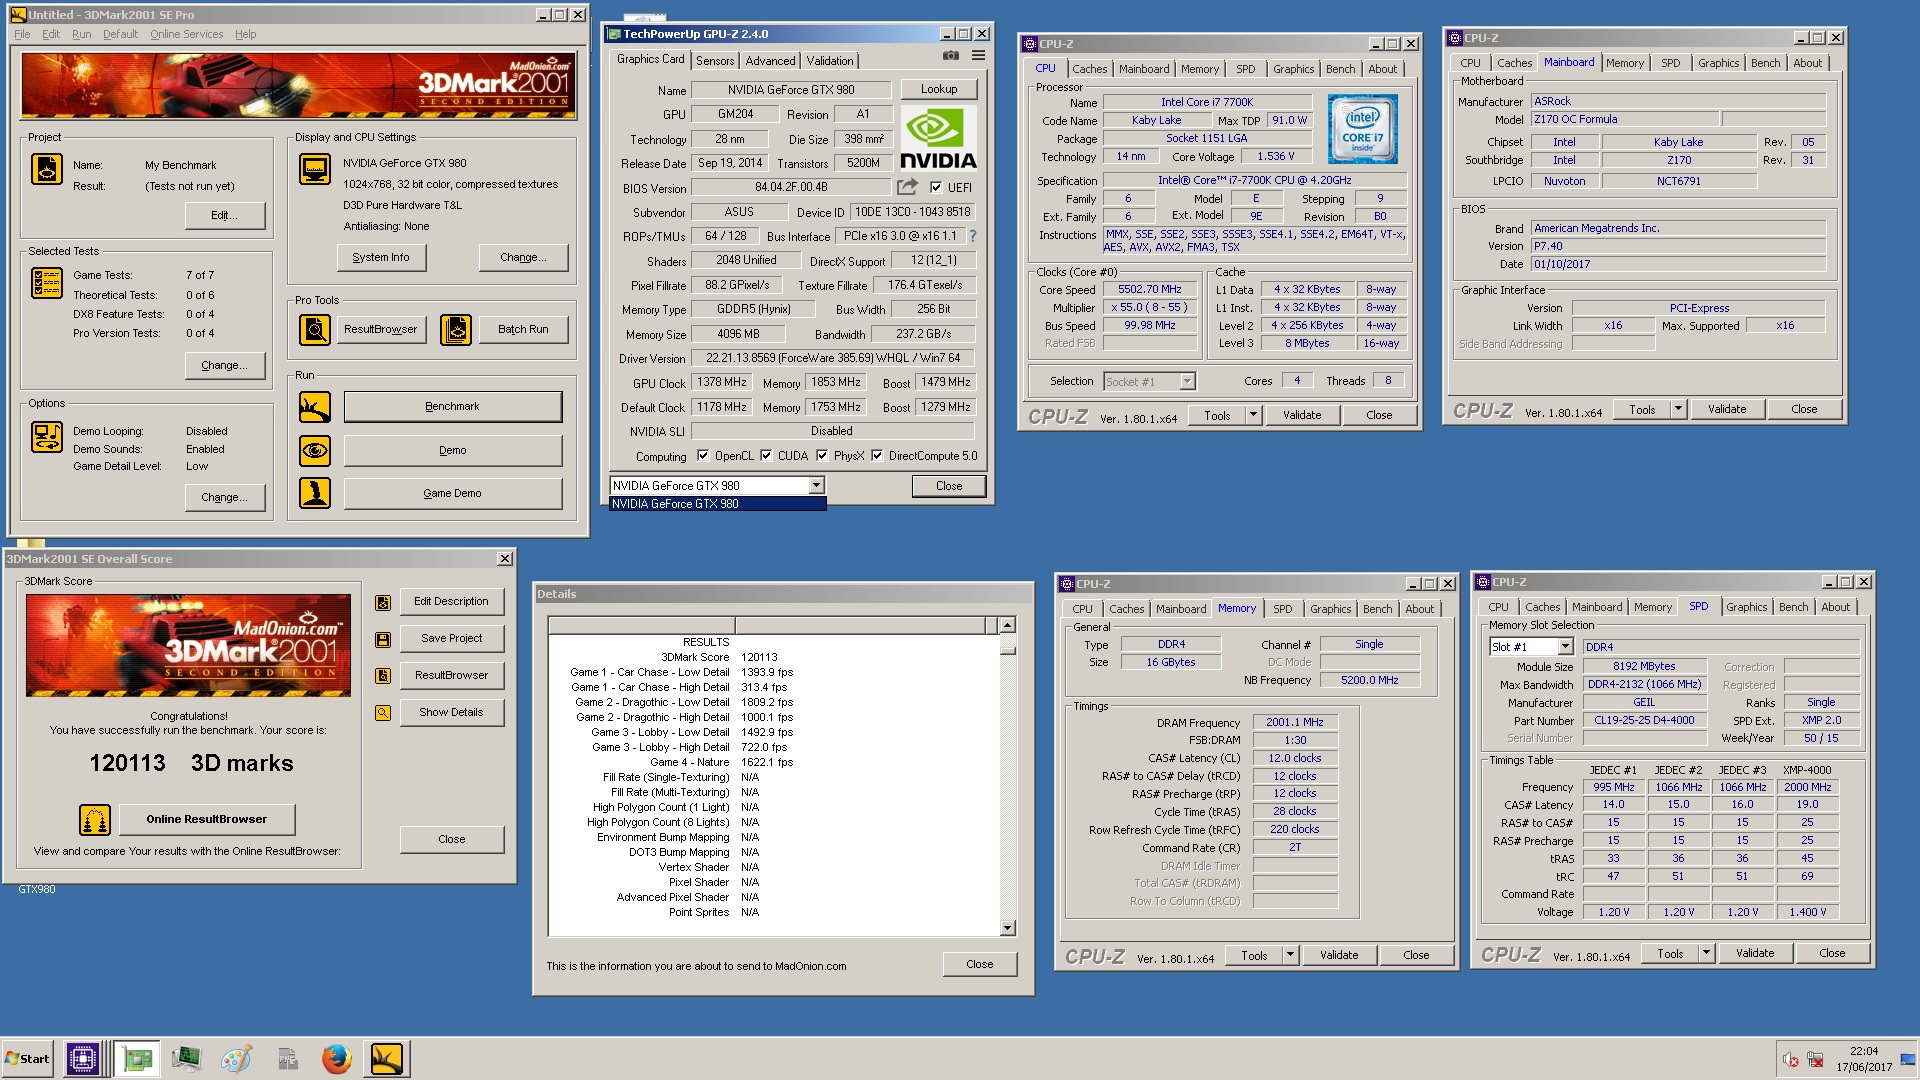1920x1080 pixels.
Task: Expand Tools dropdown arrow in CPU-Z CPU window
Action: point(1253,415)
